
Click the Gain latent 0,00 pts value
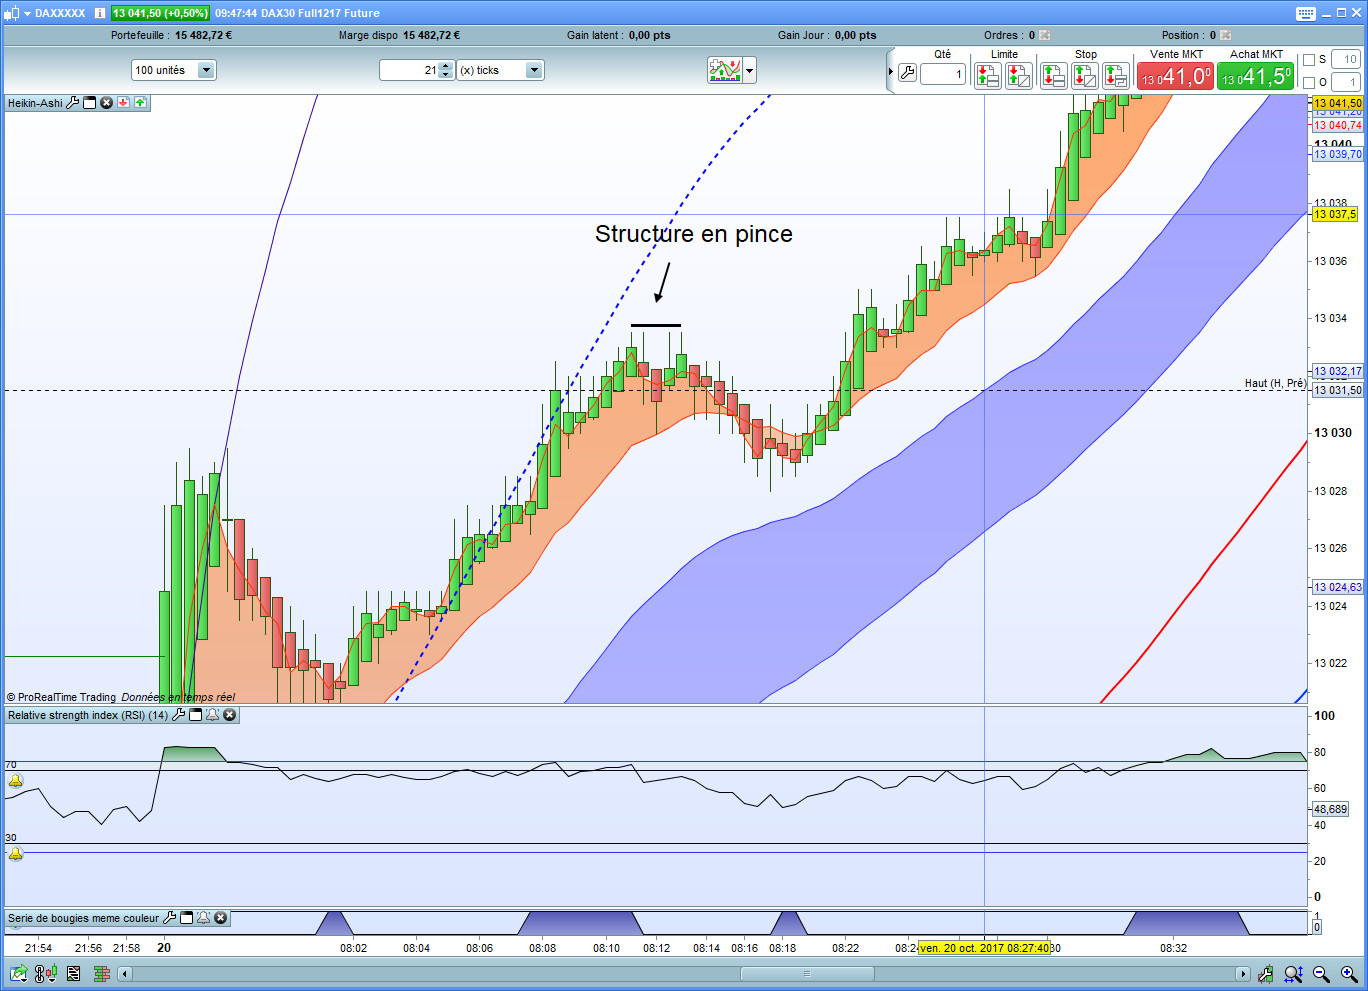coord(650,35)
